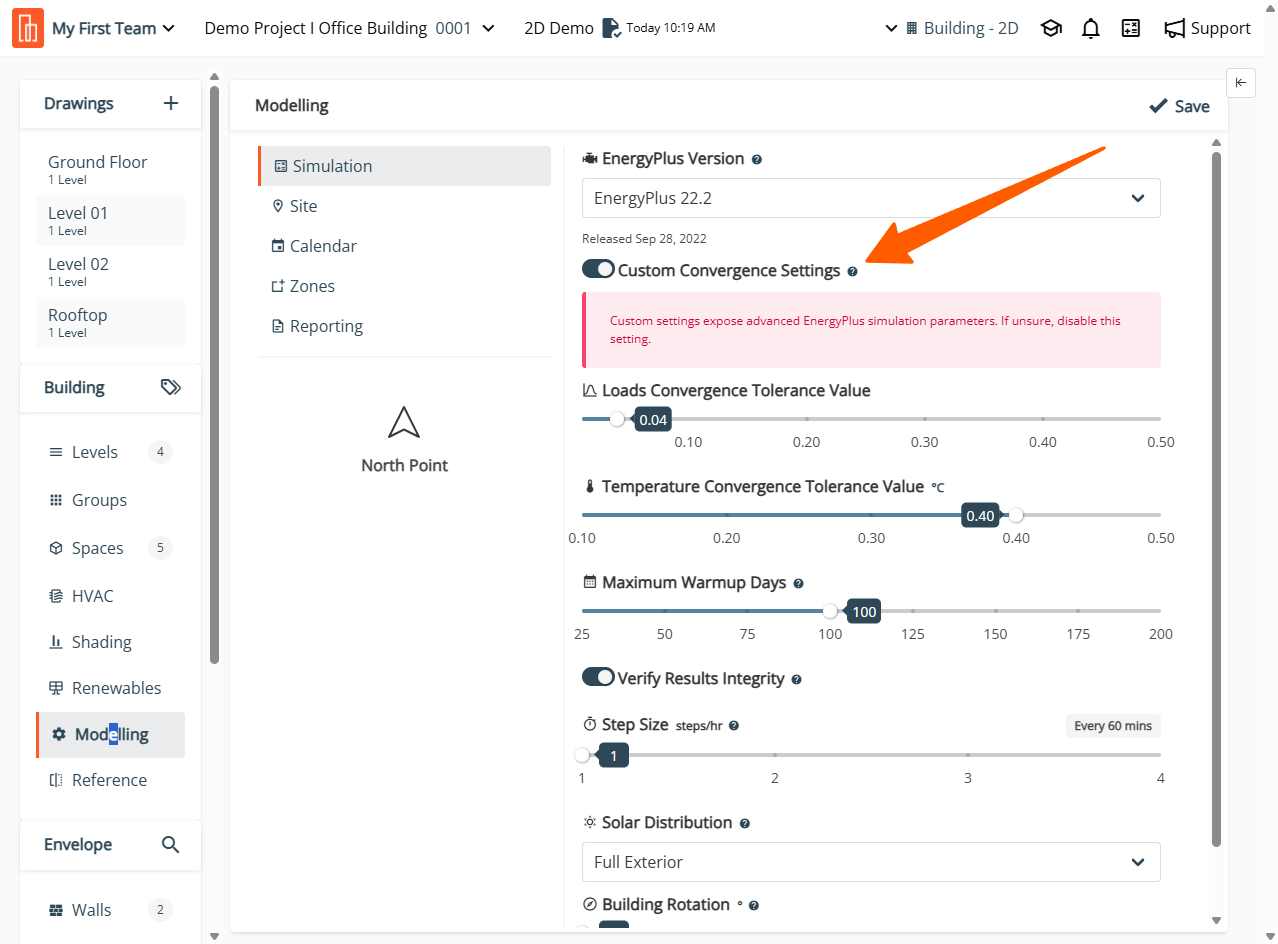Open the EnergyPlus Version dropdown
This screenshot has height=944, width=1278.
coord(870,198)
